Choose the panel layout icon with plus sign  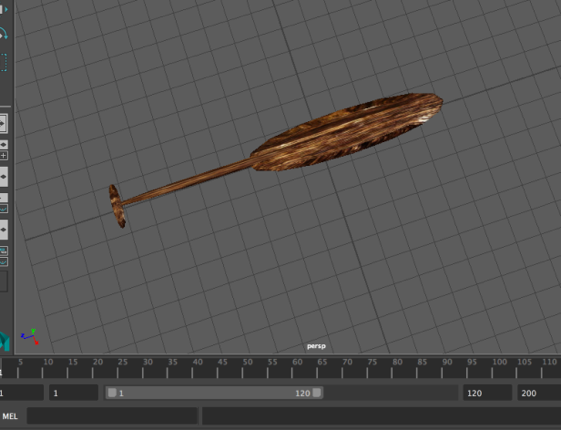[x=4, y=156]
